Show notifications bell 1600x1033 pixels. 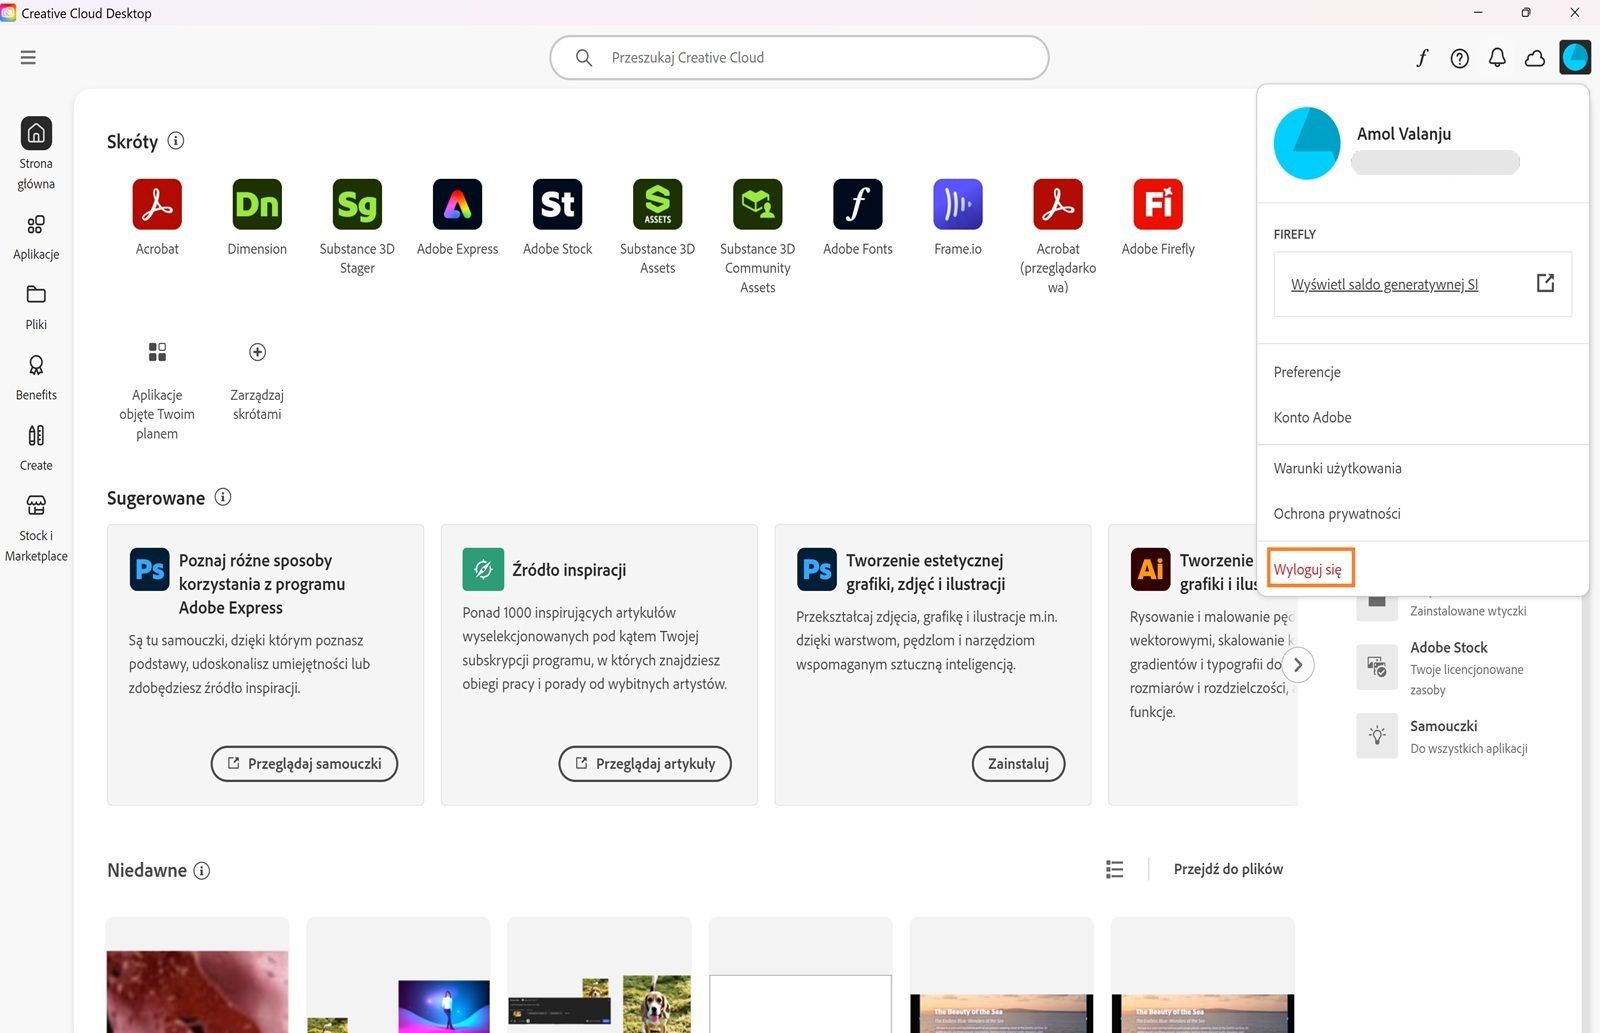(x=1497, y=58)
